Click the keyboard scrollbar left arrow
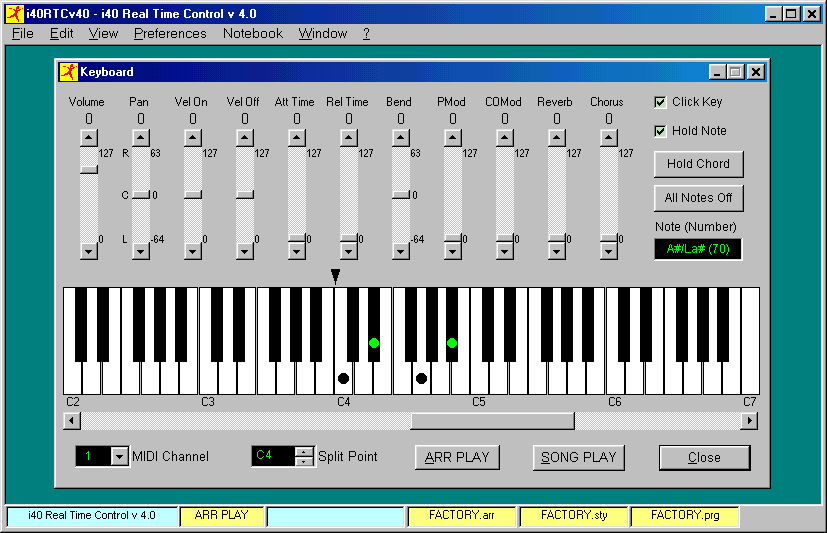This screenshot has width=827, height=533. 72,421
